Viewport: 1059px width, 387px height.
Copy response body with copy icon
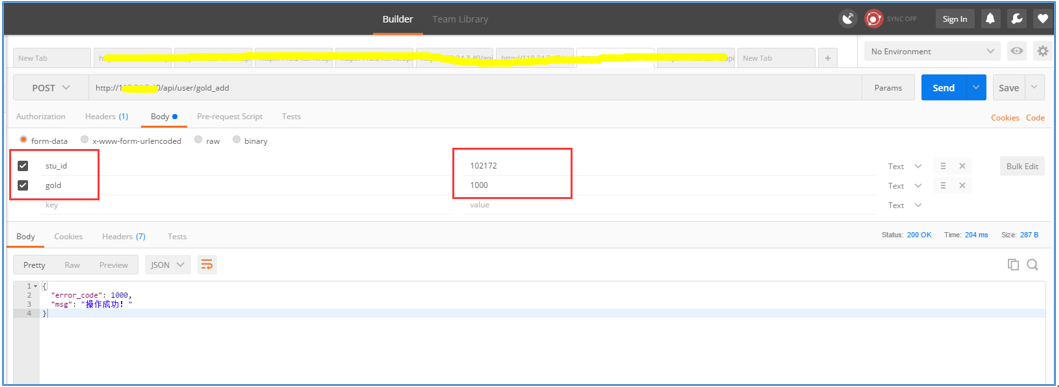(x=1013, y=265)
